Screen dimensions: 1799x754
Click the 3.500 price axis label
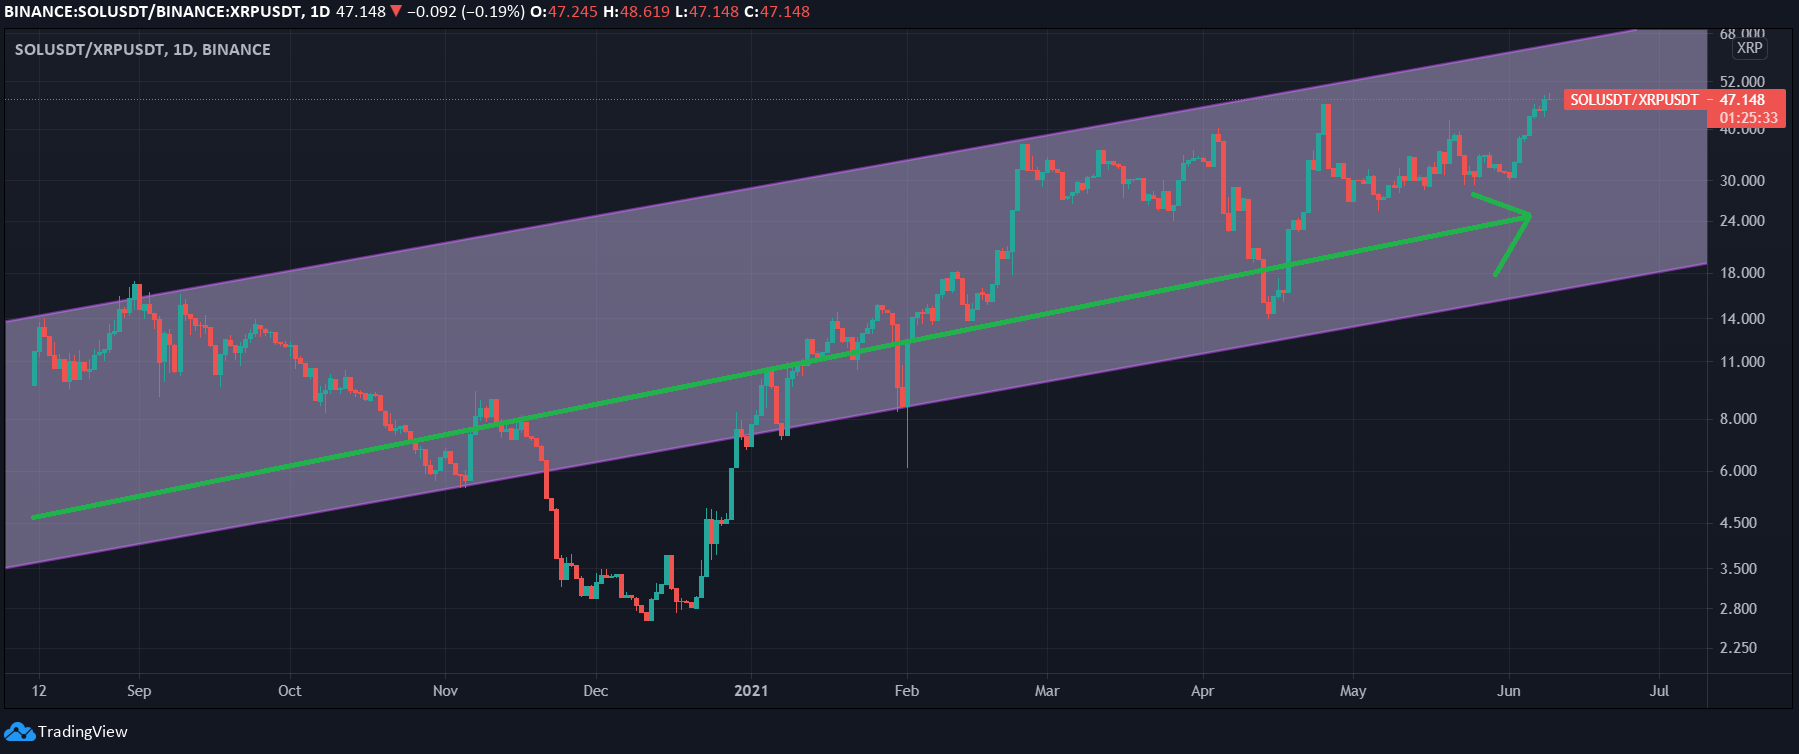(1738, 569)
